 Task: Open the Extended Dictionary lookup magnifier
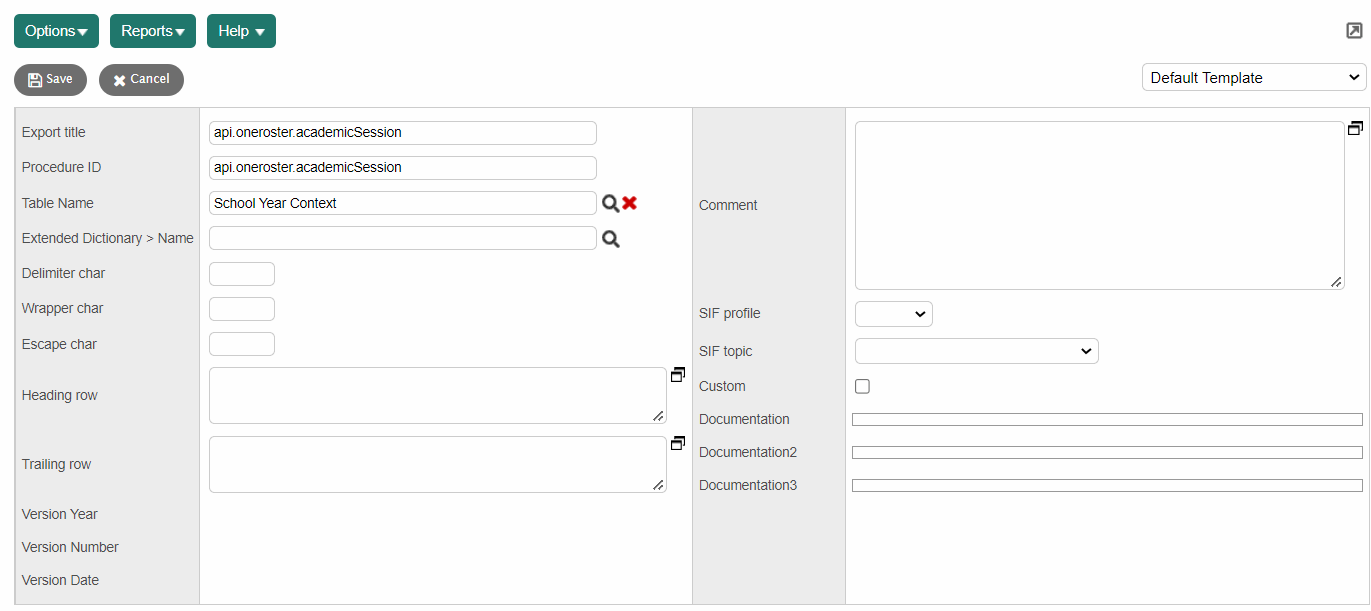point(611,238)
